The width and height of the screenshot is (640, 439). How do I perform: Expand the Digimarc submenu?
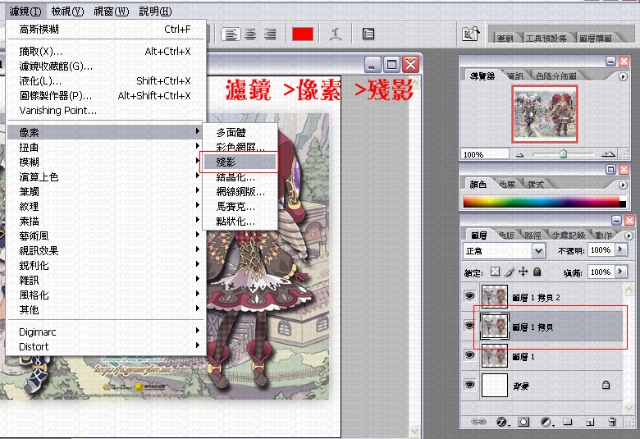pos(106,332)
